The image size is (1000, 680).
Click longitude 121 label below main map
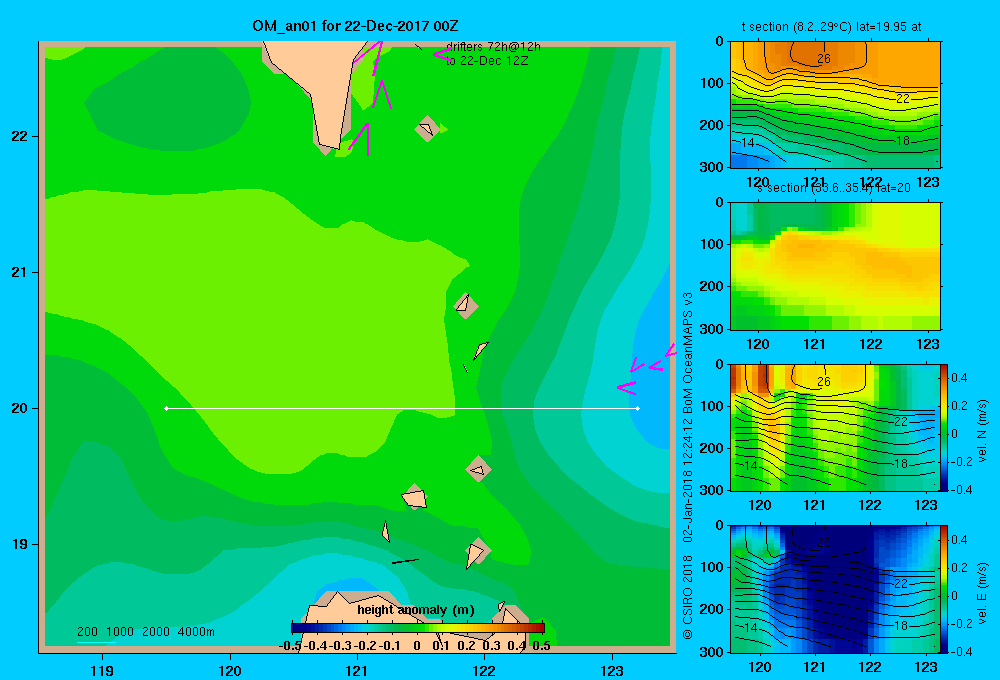[x=357, y=670]
